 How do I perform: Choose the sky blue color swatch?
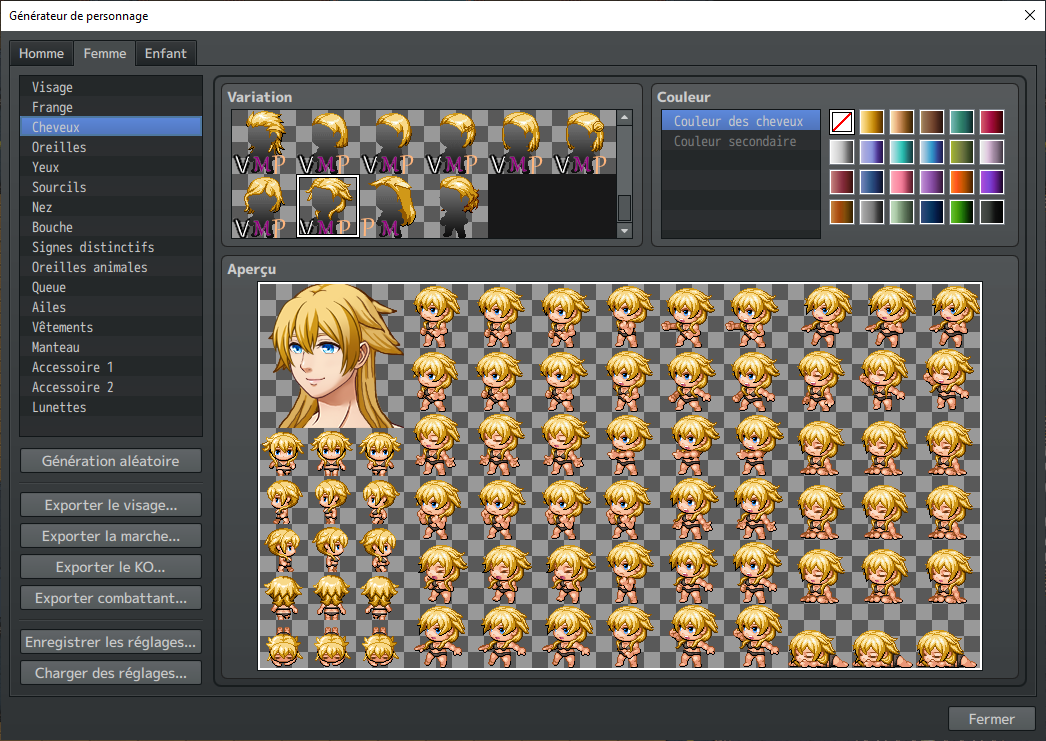click(x=932, y=152)
